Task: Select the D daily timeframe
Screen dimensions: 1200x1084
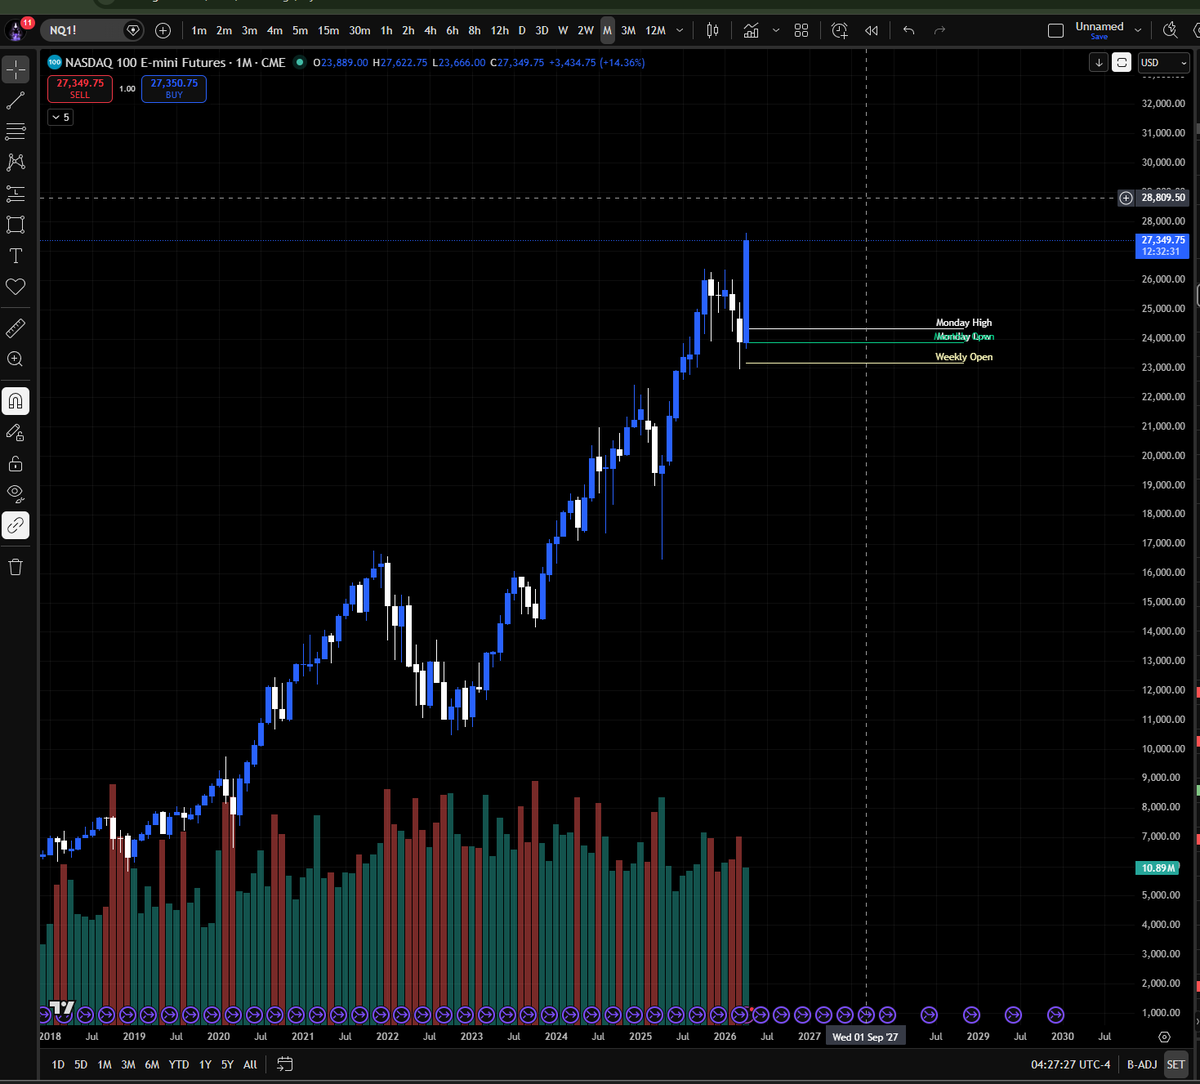Action: (521, 30)
